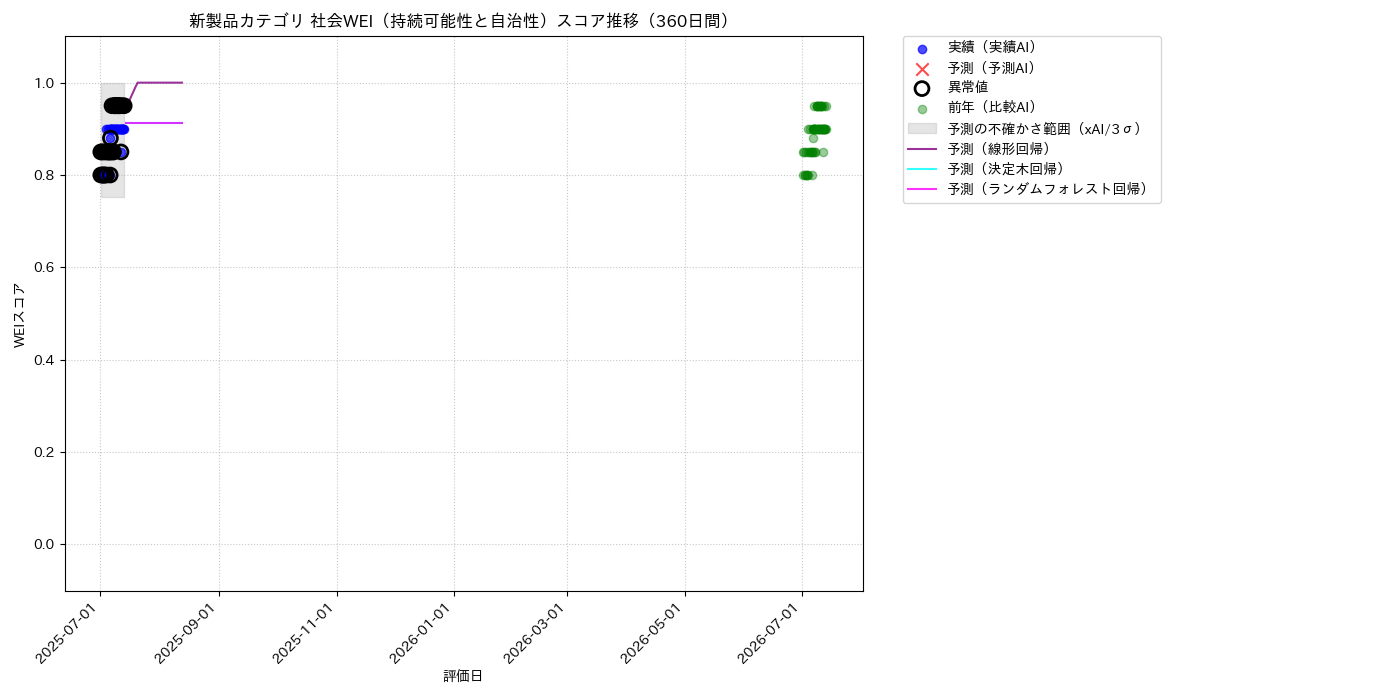Click legend label 前年（比較AI）
The width and height of the screenshot is (1400, 700).
996,108
